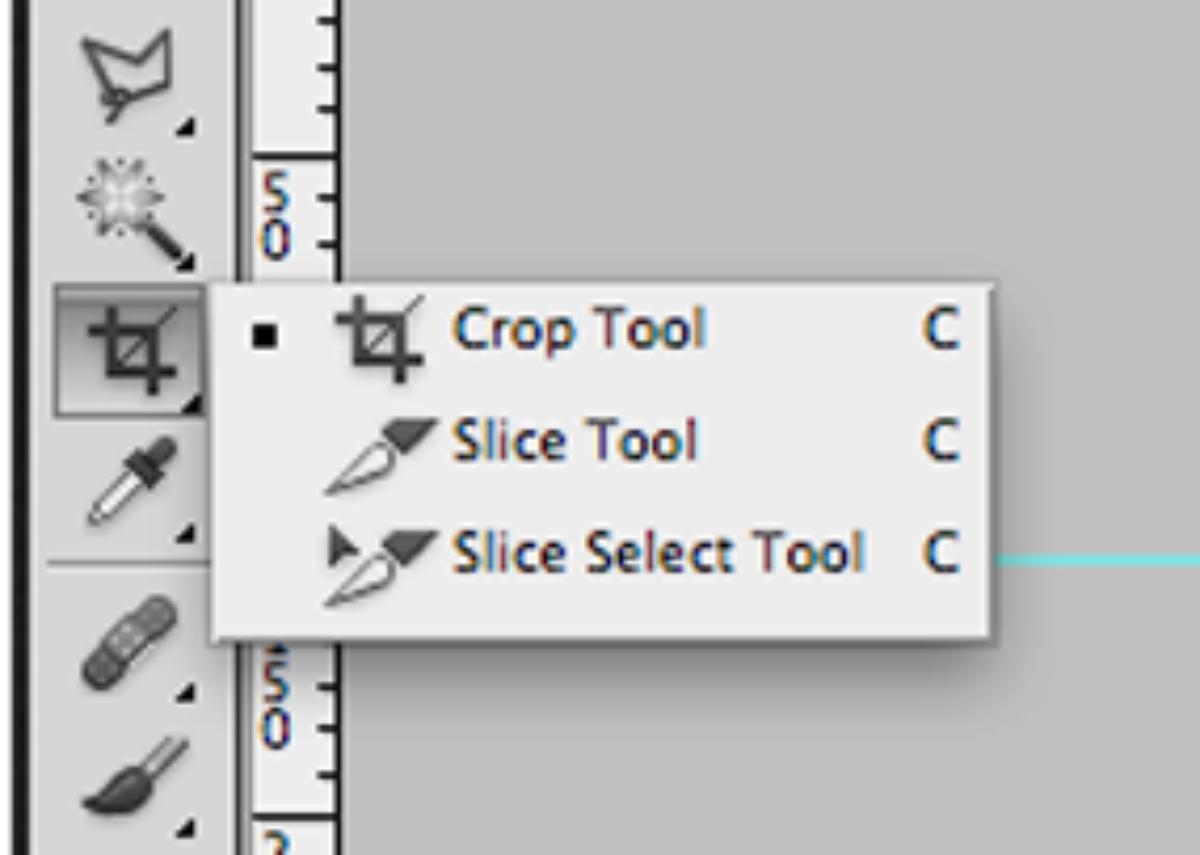Viewport: 1200px width, 855px height.
Task: Select the Brush tool
Action: tap(130, 775)
